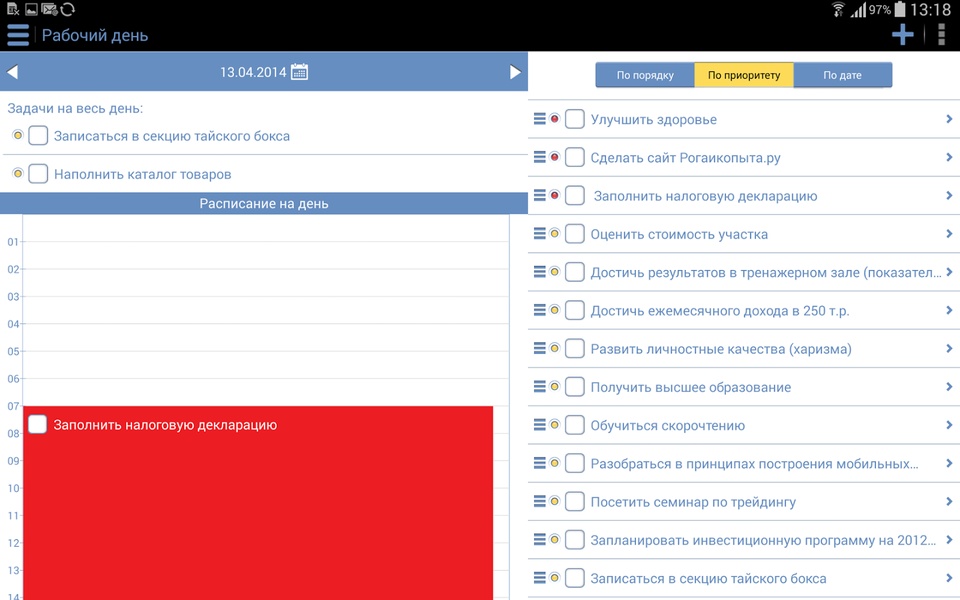This screenshot has height=600, width=960.
Task: Expand Улучшить здоровье with its chevron
Action: click(x=949, y=119)
